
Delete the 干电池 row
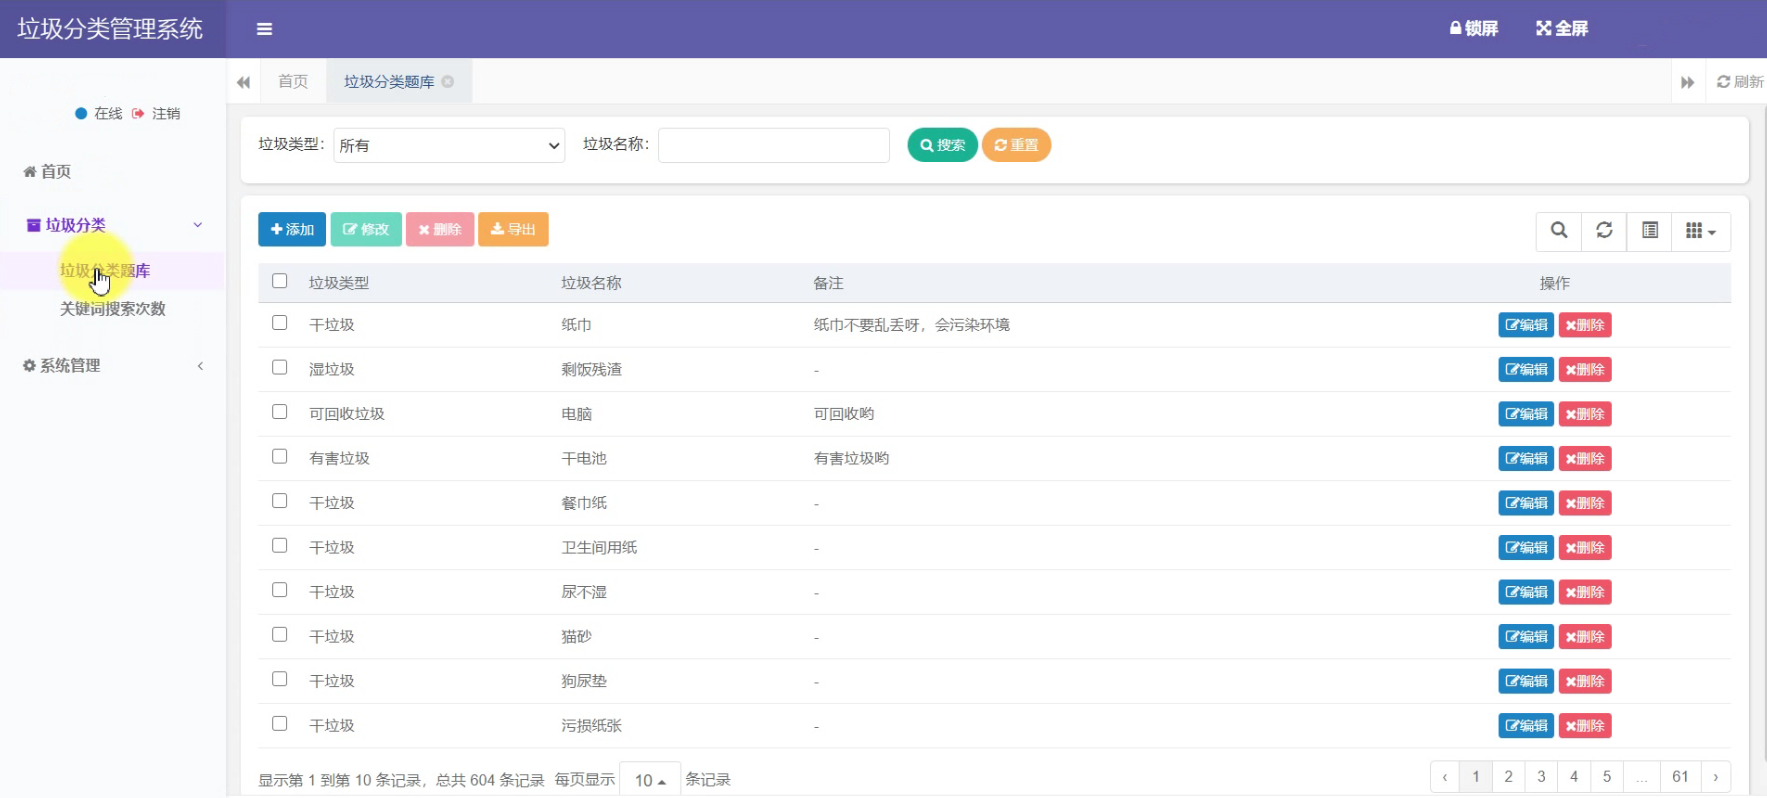point(1585,459)
